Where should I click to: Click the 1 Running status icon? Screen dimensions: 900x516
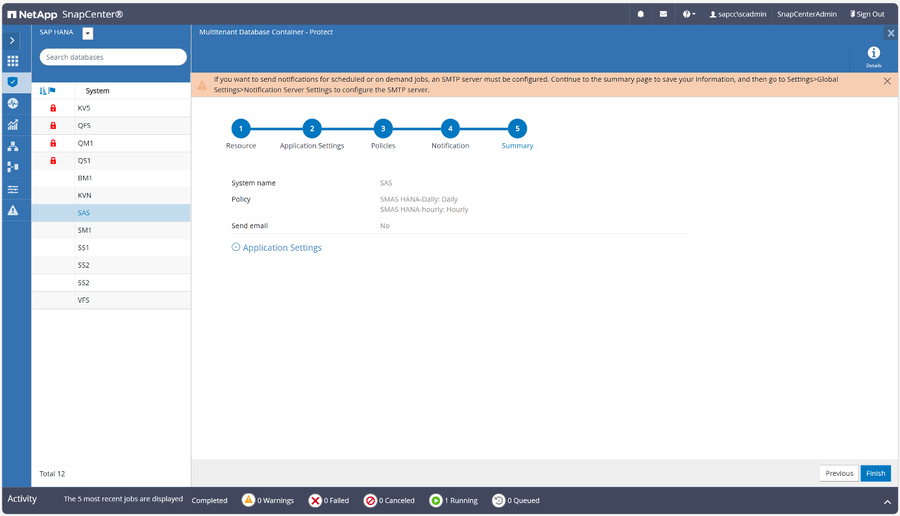pyautogui.click(x=436, y=501)
